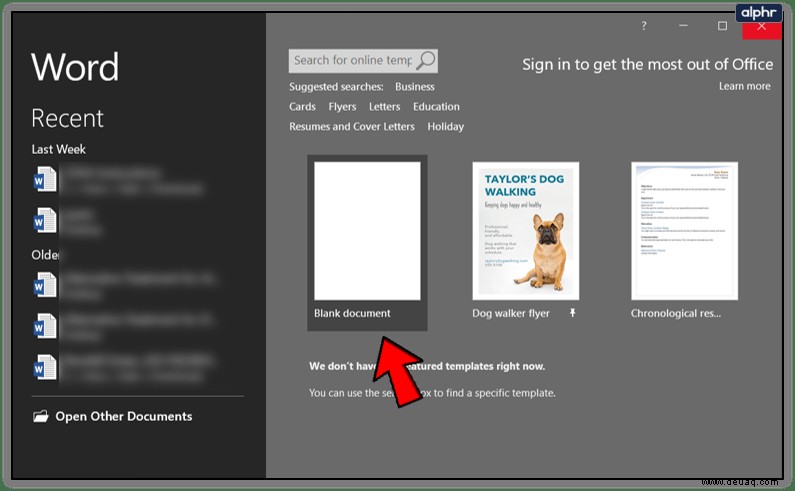Click the search magnifier icon

click(426, 60)
